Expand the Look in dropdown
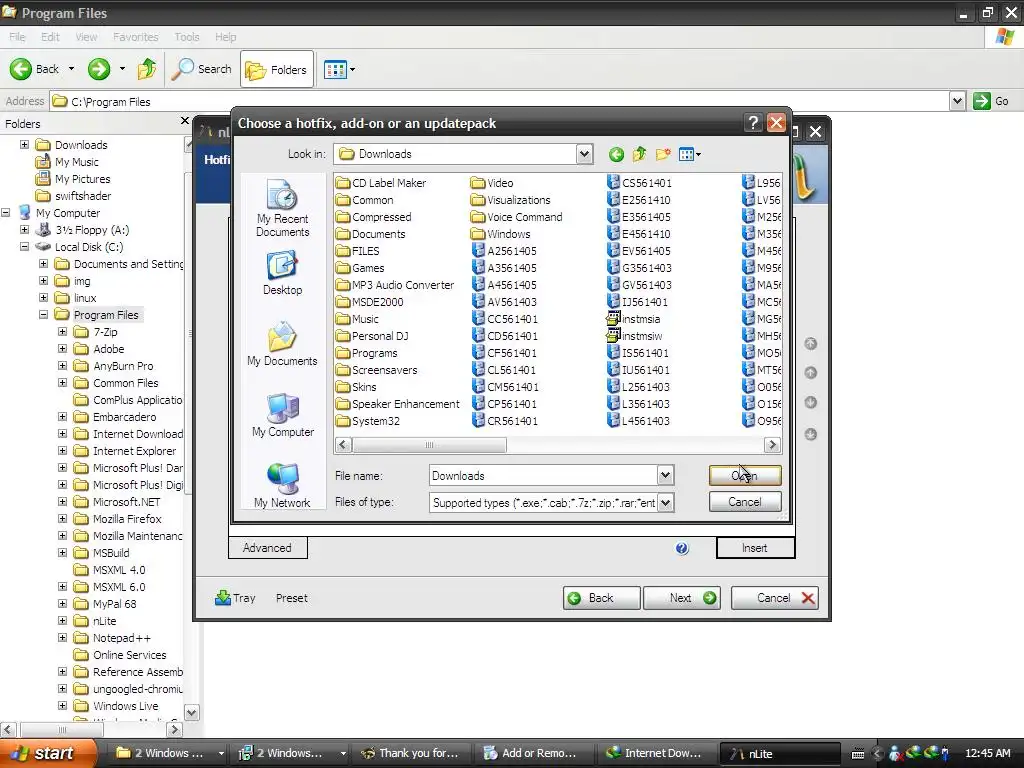 point(584,154)
